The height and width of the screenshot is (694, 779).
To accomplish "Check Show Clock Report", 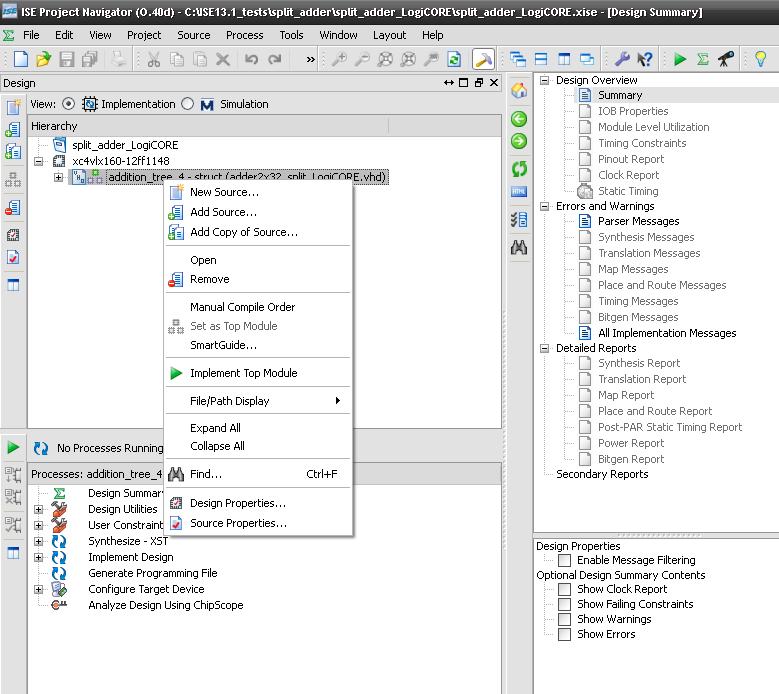I will tap(564, 589).
